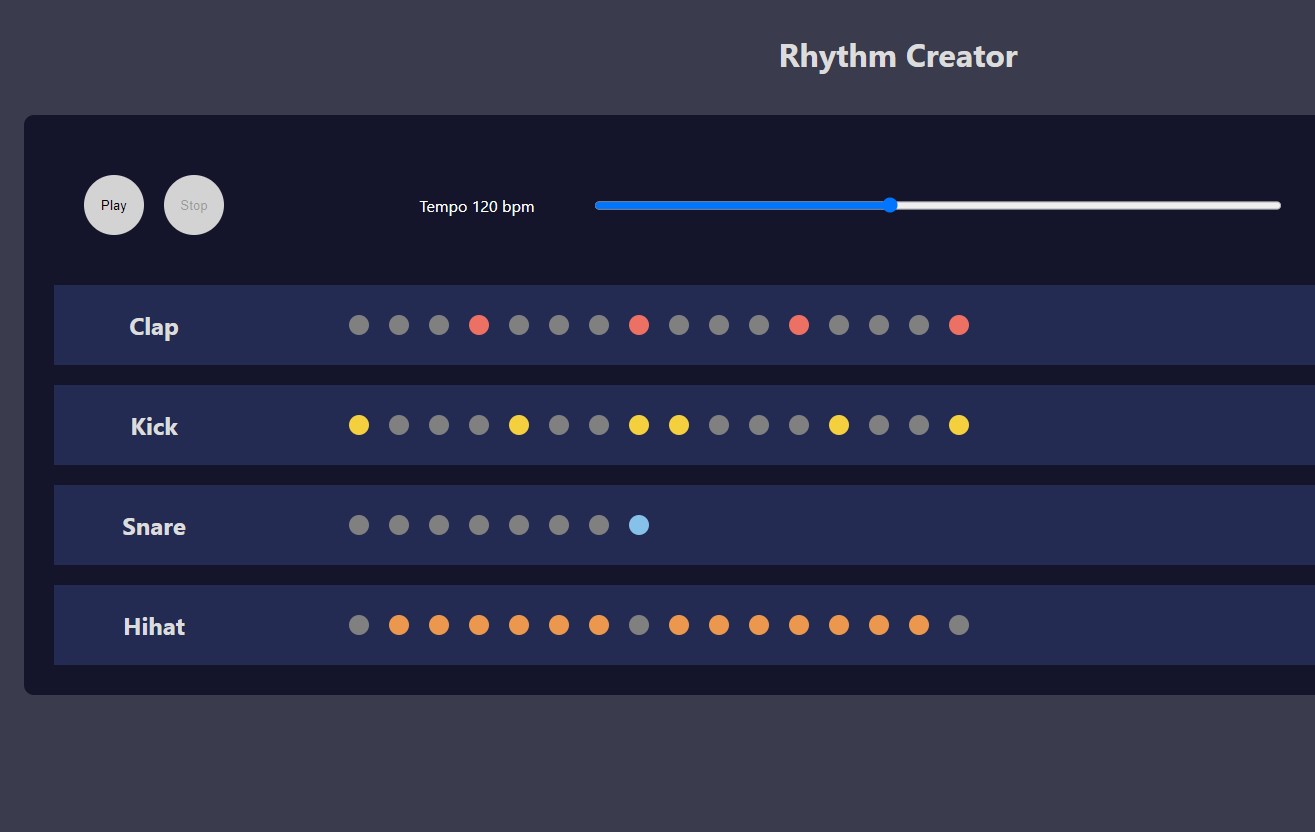This screenshot has height=832, width=1315.
Task: Enable the last gray Hihat step
Action: (959, 625)
